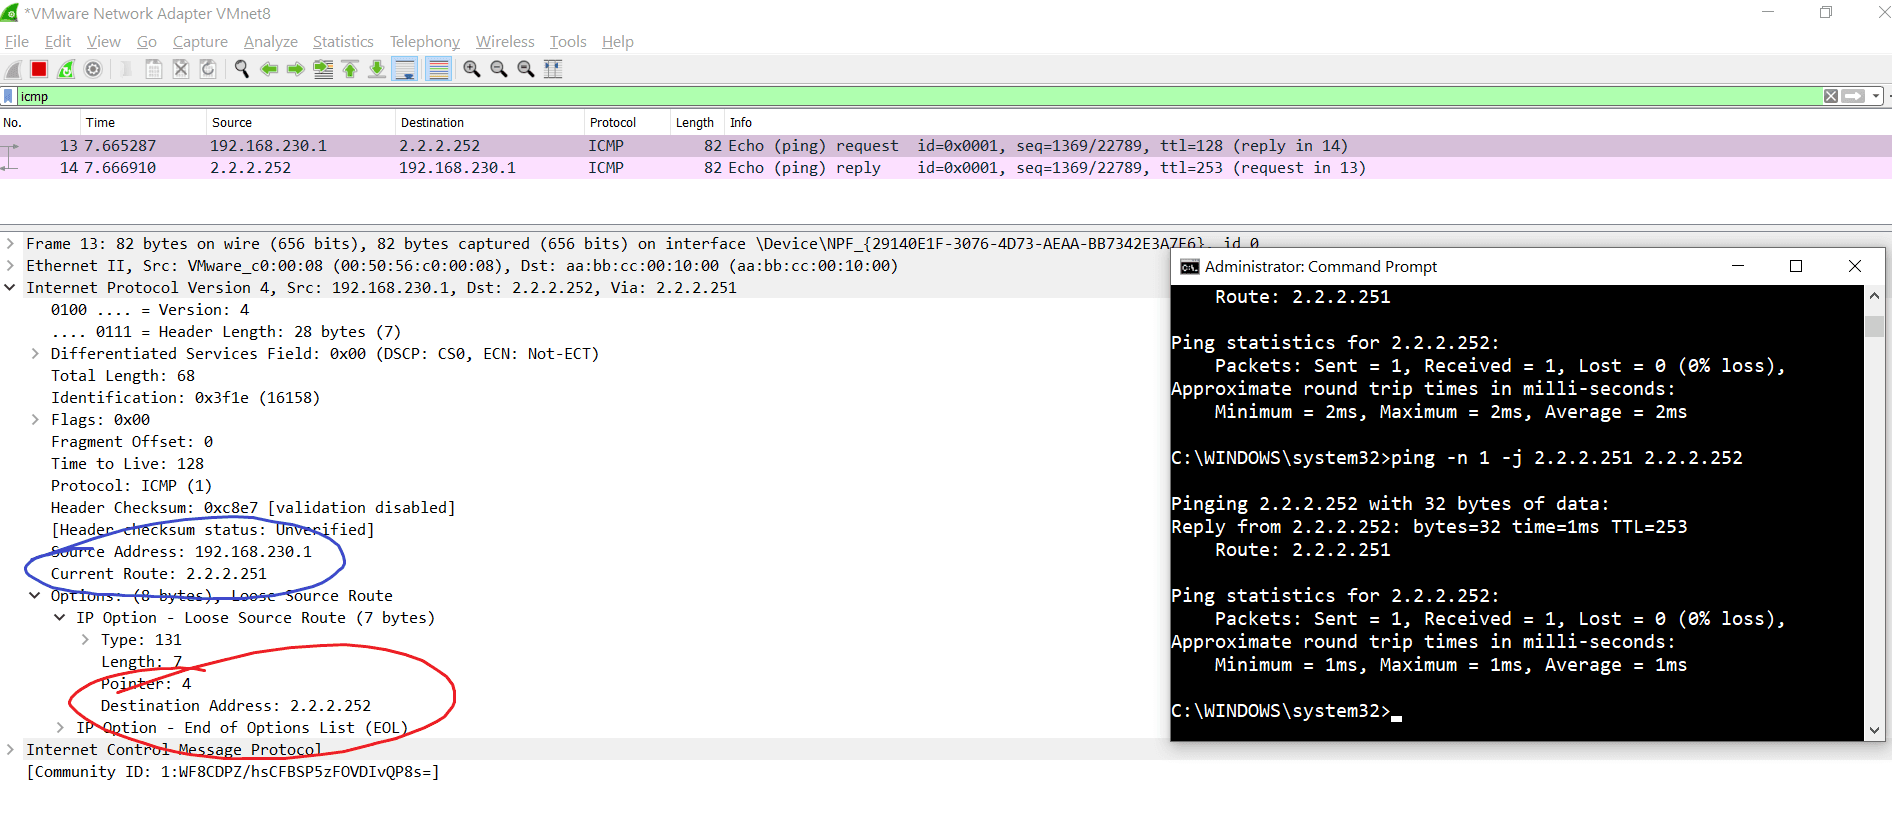Screen dimensions: 1892x814
Task: Open the Analyze menu
Action: click(x=271, y=42)
